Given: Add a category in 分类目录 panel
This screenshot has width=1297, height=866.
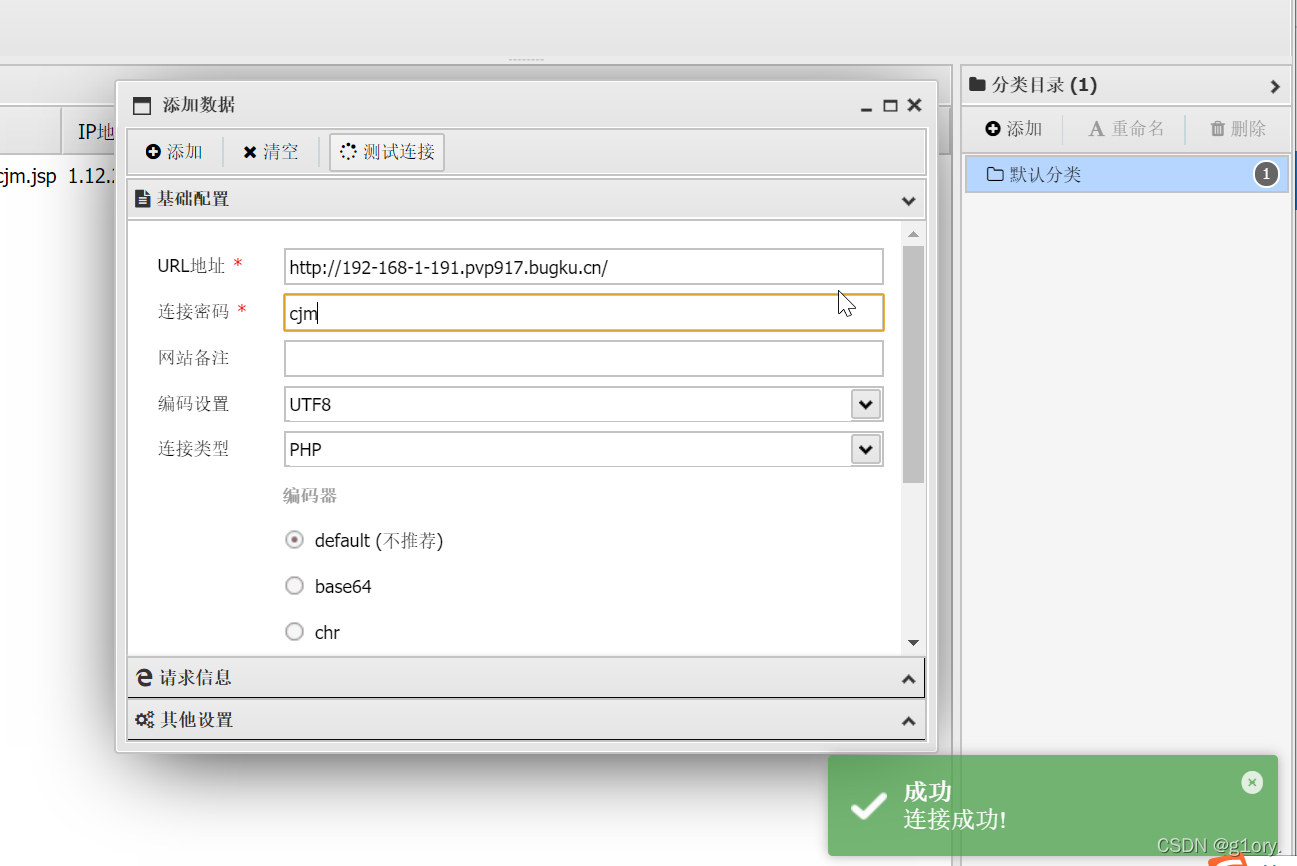Looking at the screenshot, I should point(1013,129).
